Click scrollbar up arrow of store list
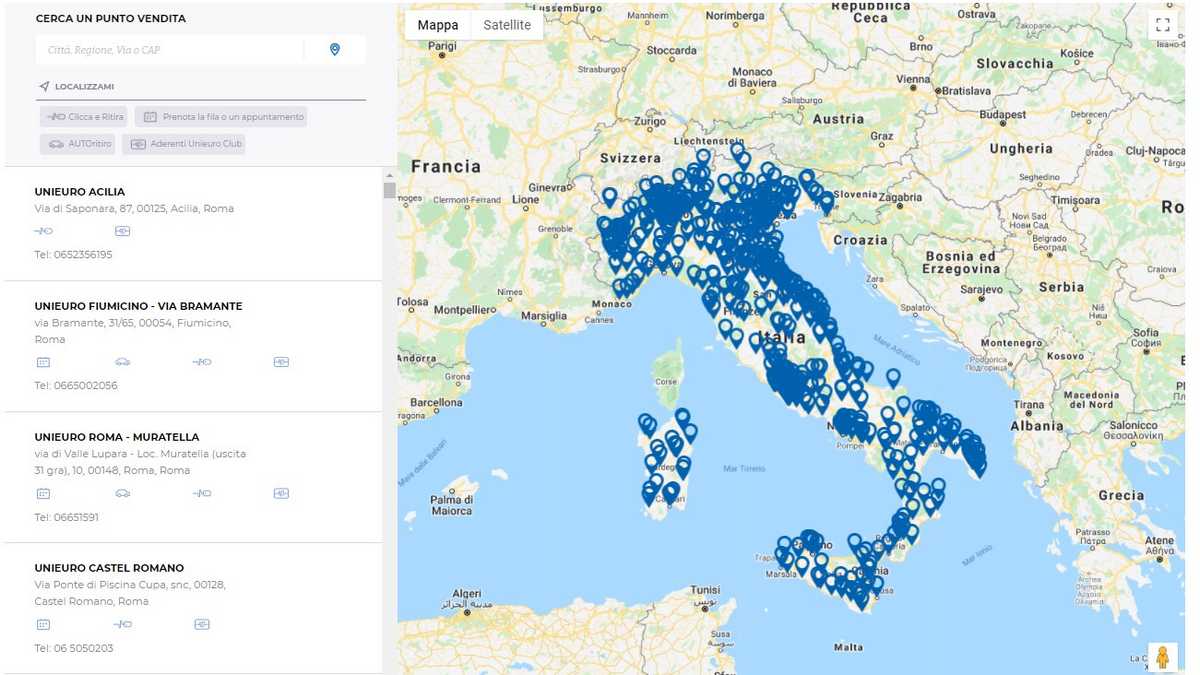 tap(389, 174)
